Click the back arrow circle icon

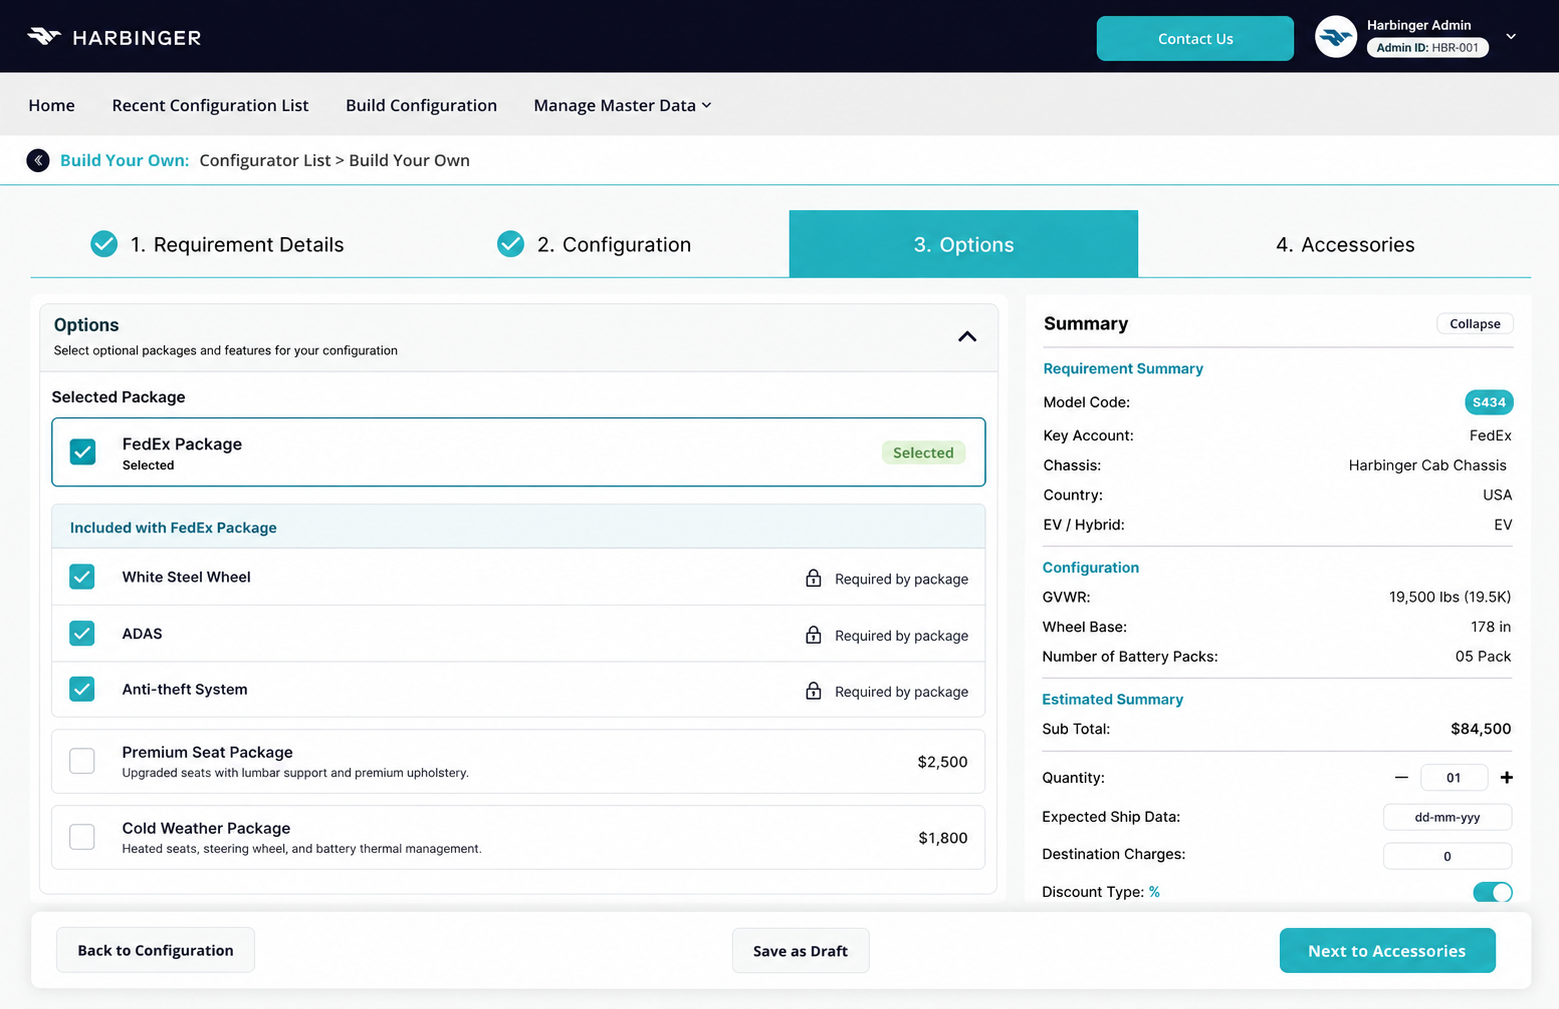click(x=38, y=160)
